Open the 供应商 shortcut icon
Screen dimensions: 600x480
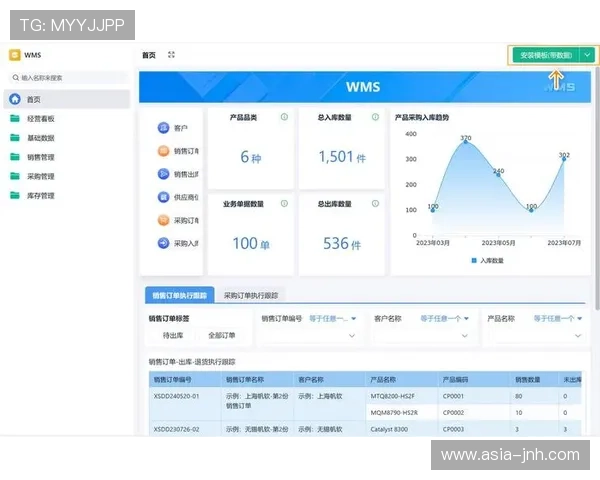164,197
